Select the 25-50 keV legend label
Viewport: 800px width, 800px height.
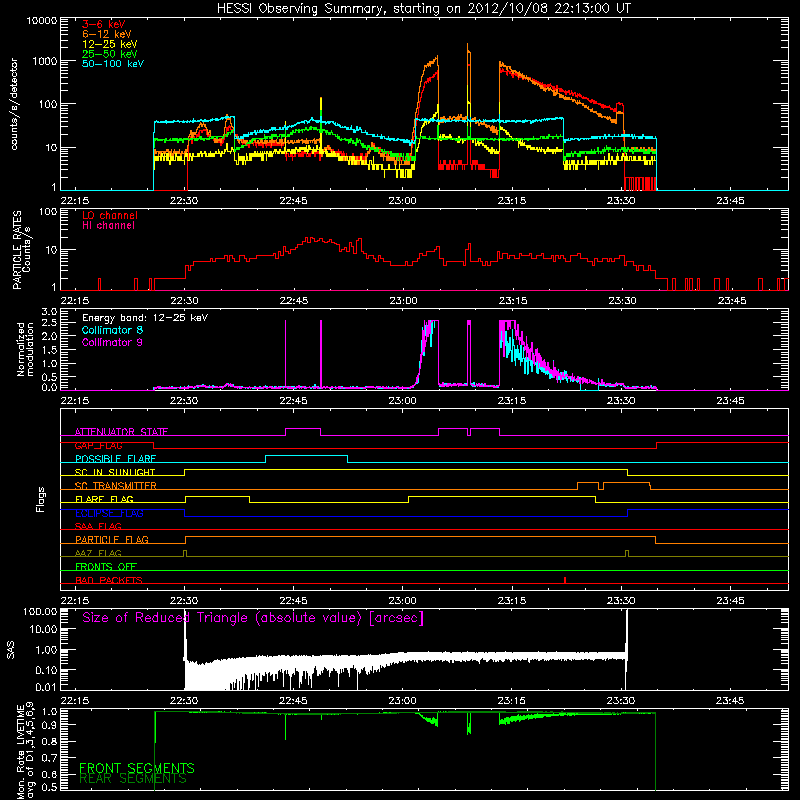coord(110,54)
